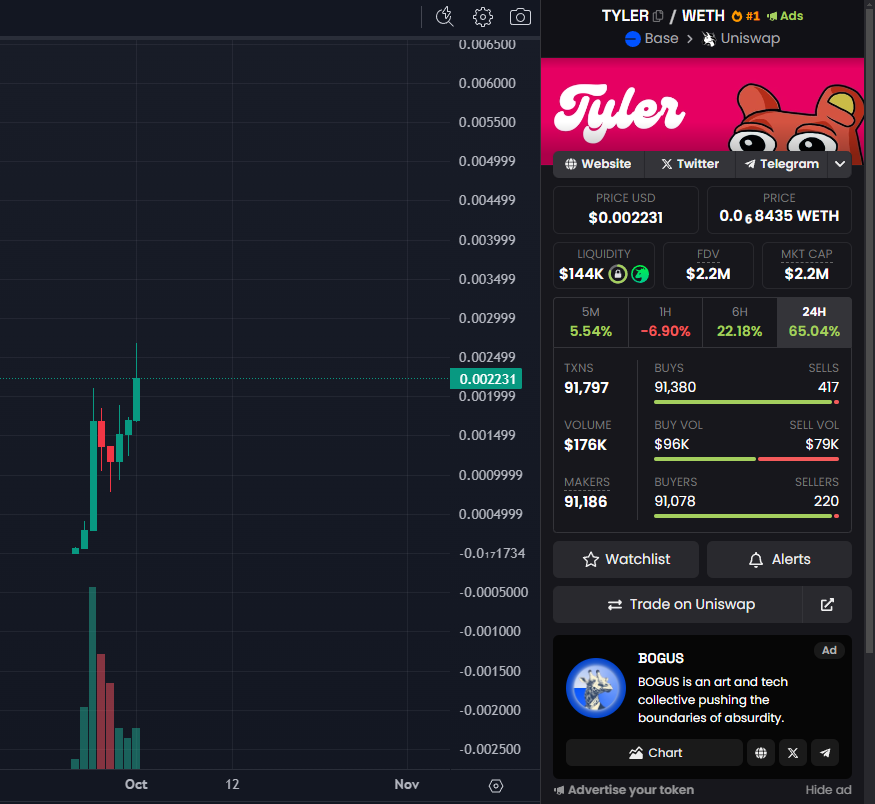Click the buys versus sells ratio bar

746,402
